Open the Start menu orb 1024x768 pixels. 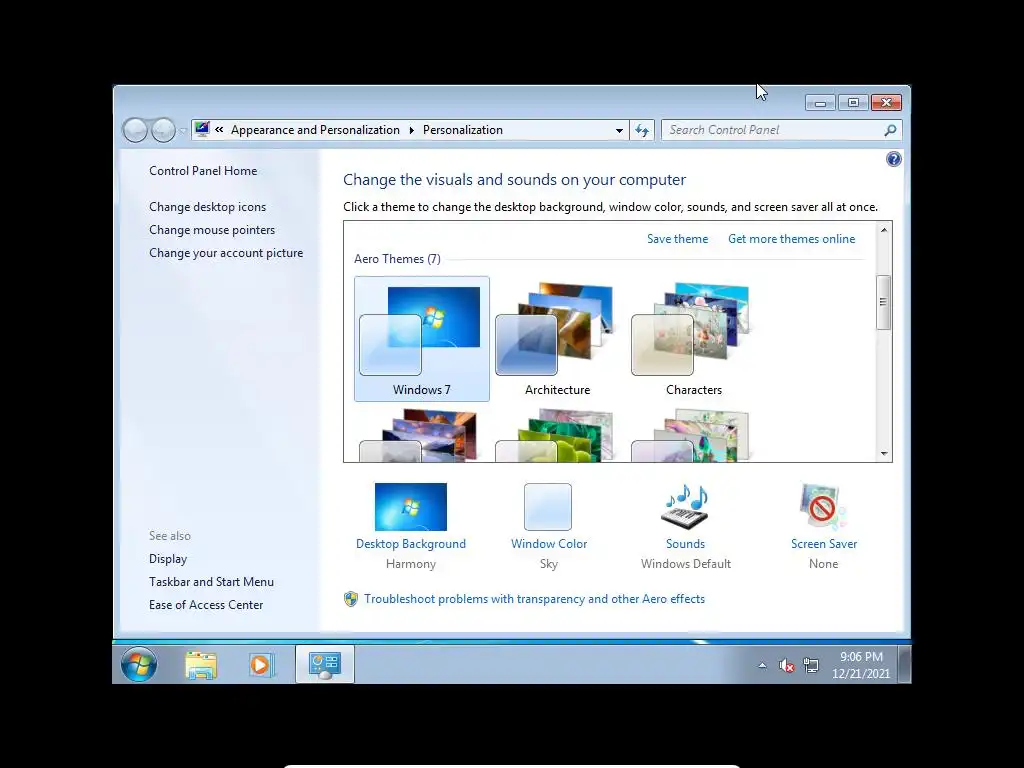138,664
